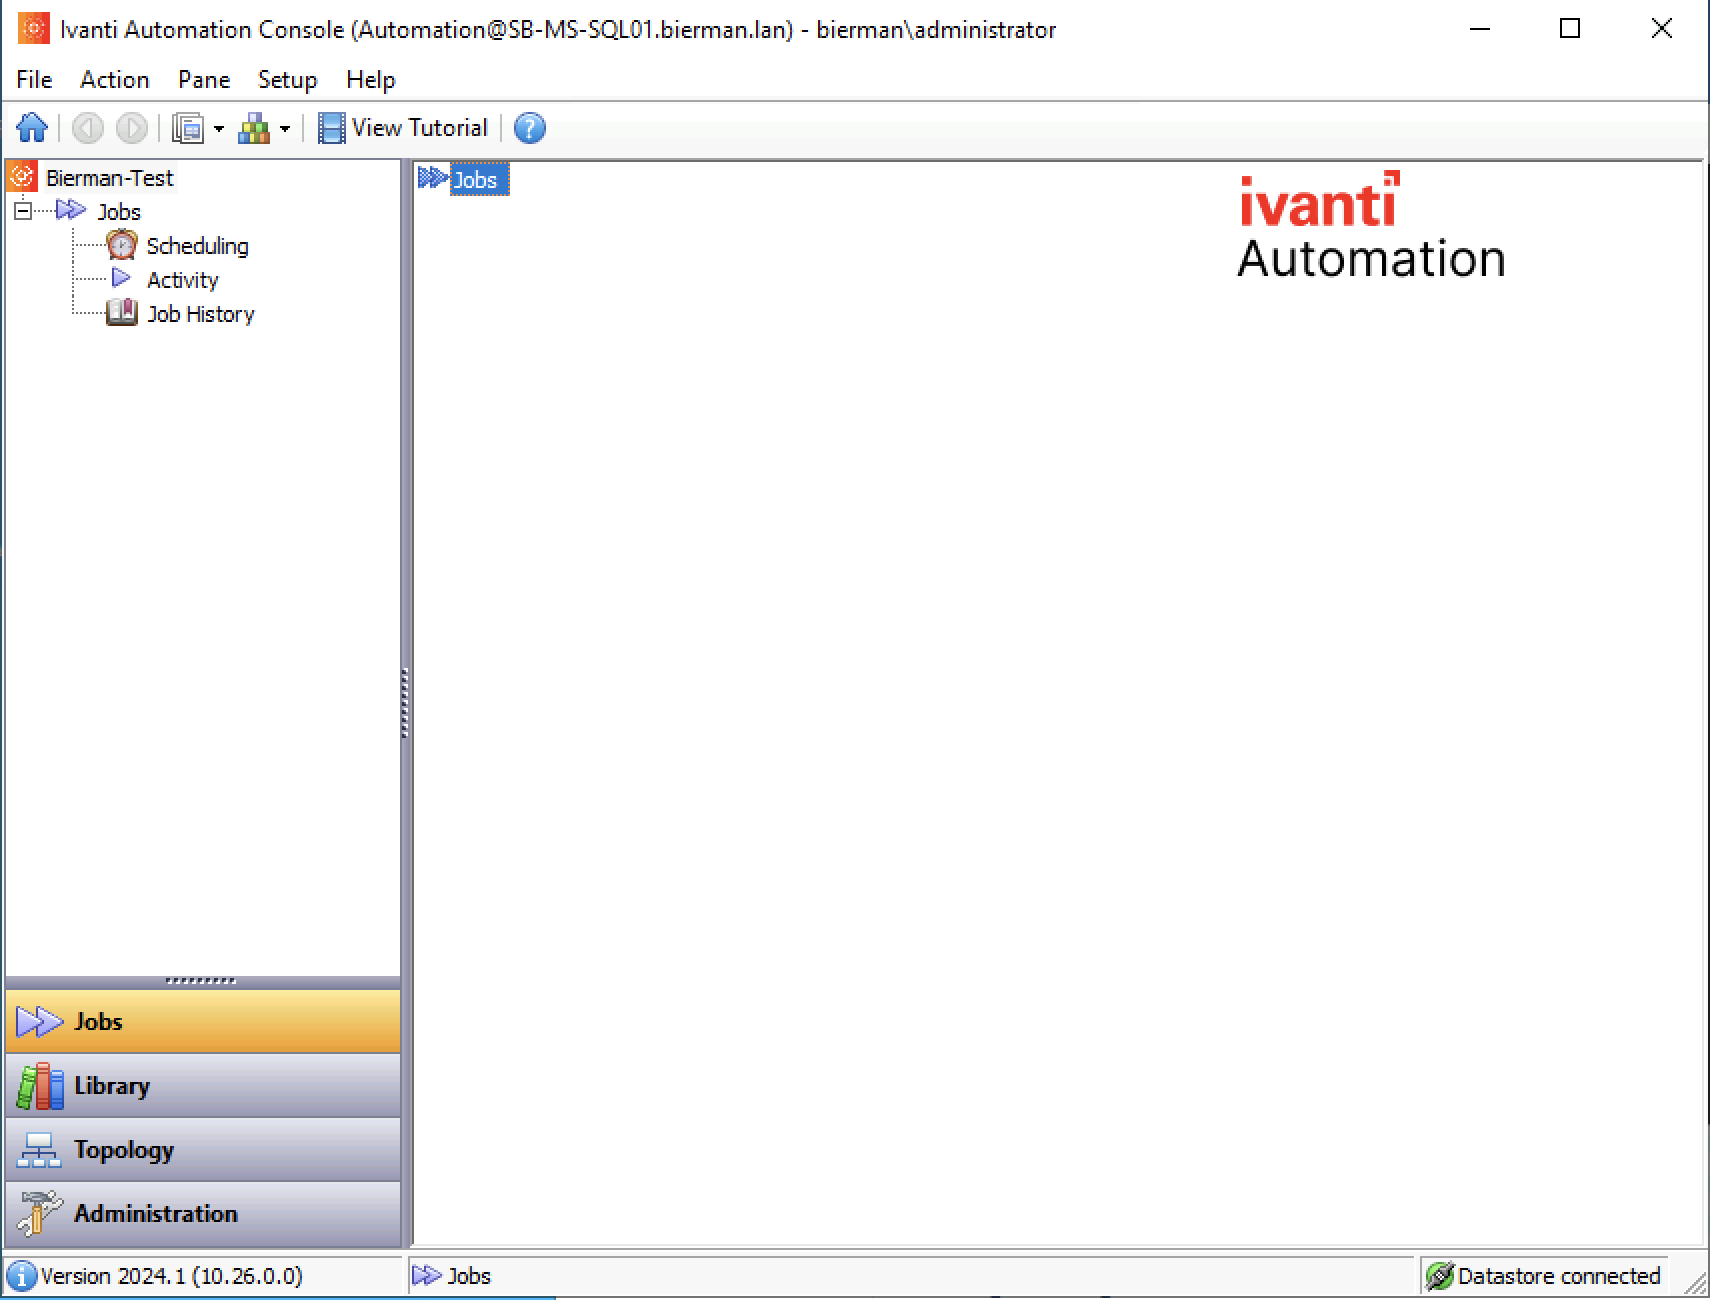Click the Jobs node icon in tree
The height and width of the screenshot is (1300, 1710).
[71, 210]
